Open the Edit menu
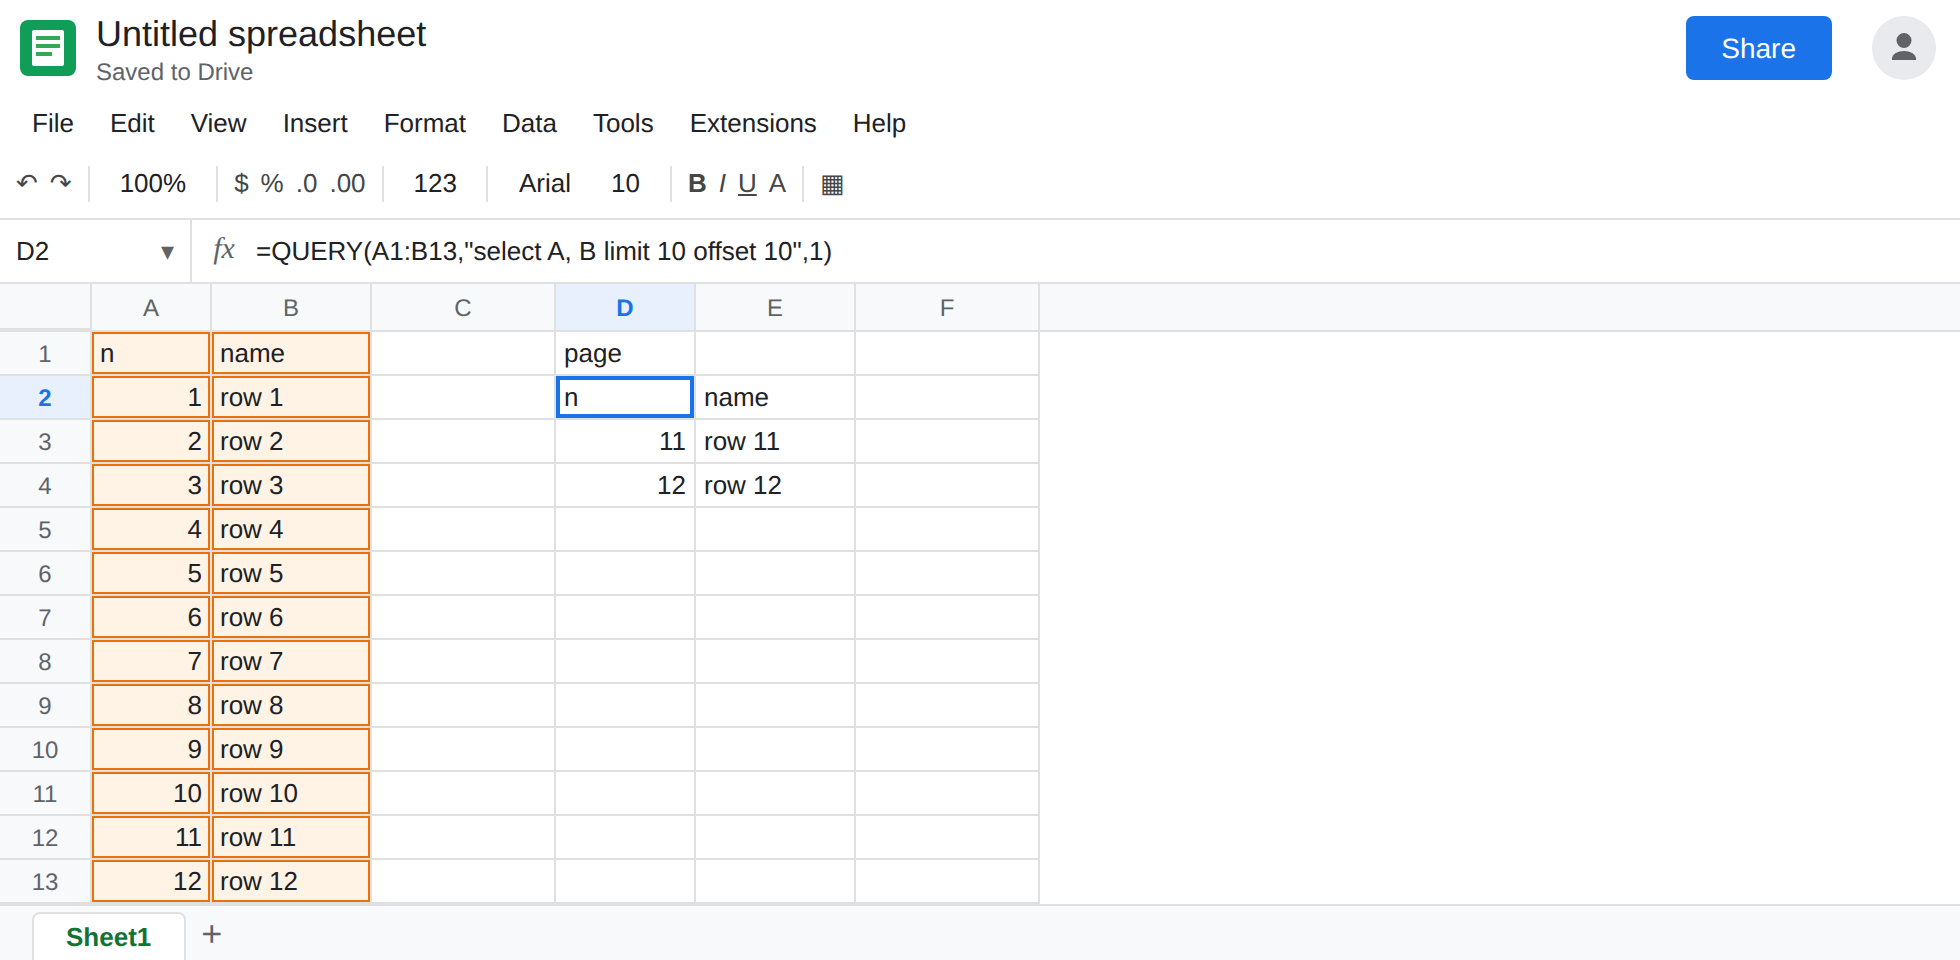The width and height of the screenshot is (1960, 960). click(x=132, y=123)
